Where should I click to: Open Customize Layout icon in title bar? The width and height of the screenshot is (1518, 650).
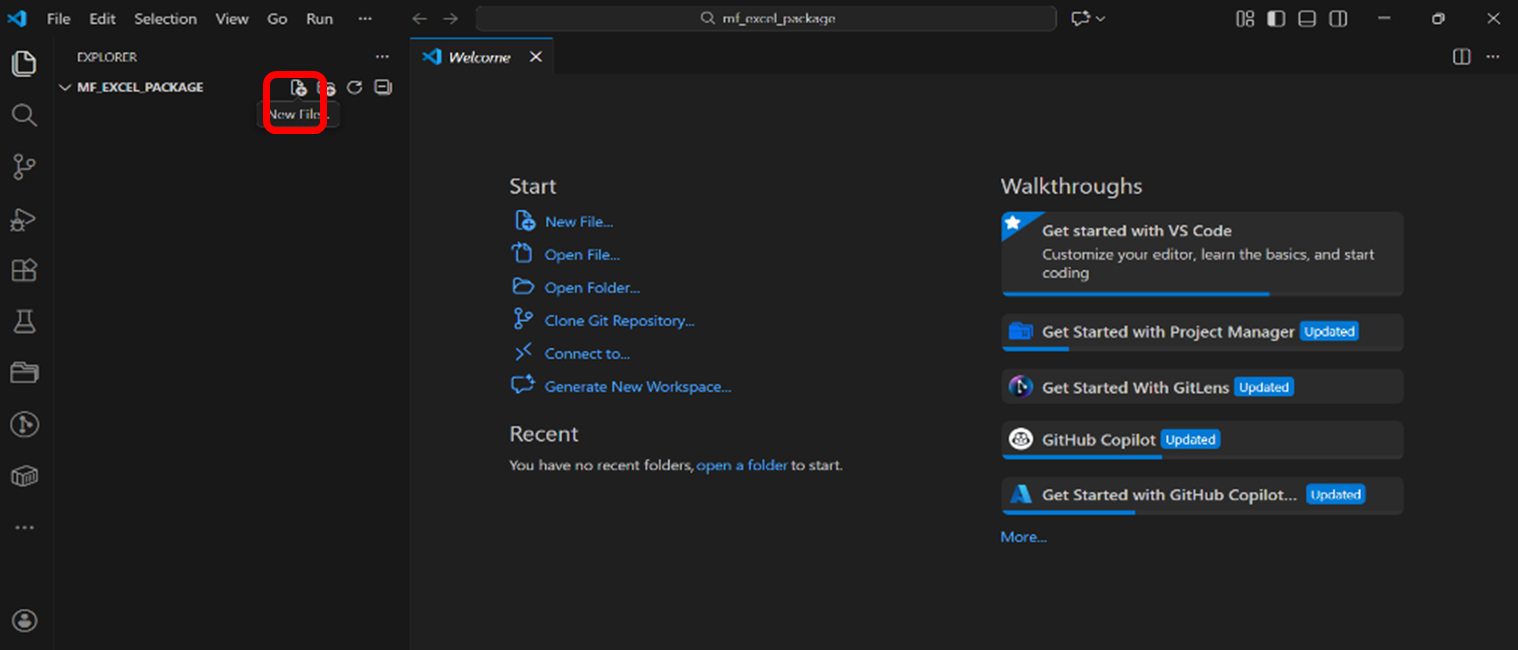1245,19
